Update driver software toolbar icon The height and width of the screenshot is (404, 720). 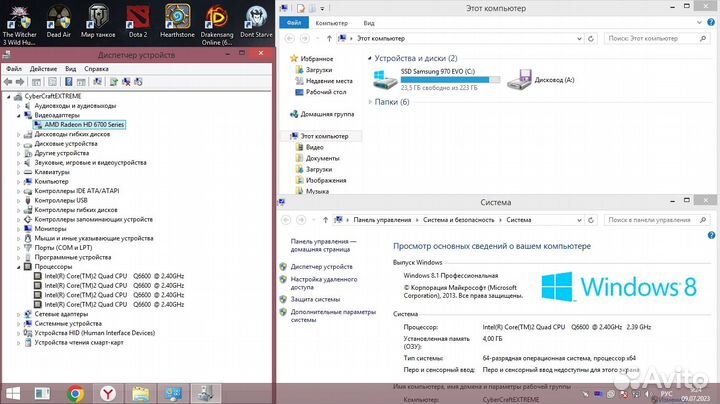click(x=113, y=82)
